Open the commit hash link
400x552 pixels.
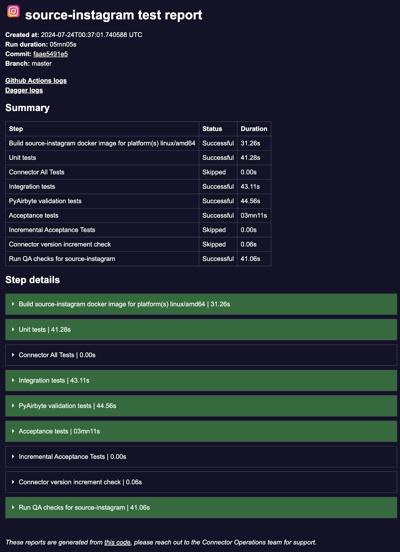click(51, 54)
